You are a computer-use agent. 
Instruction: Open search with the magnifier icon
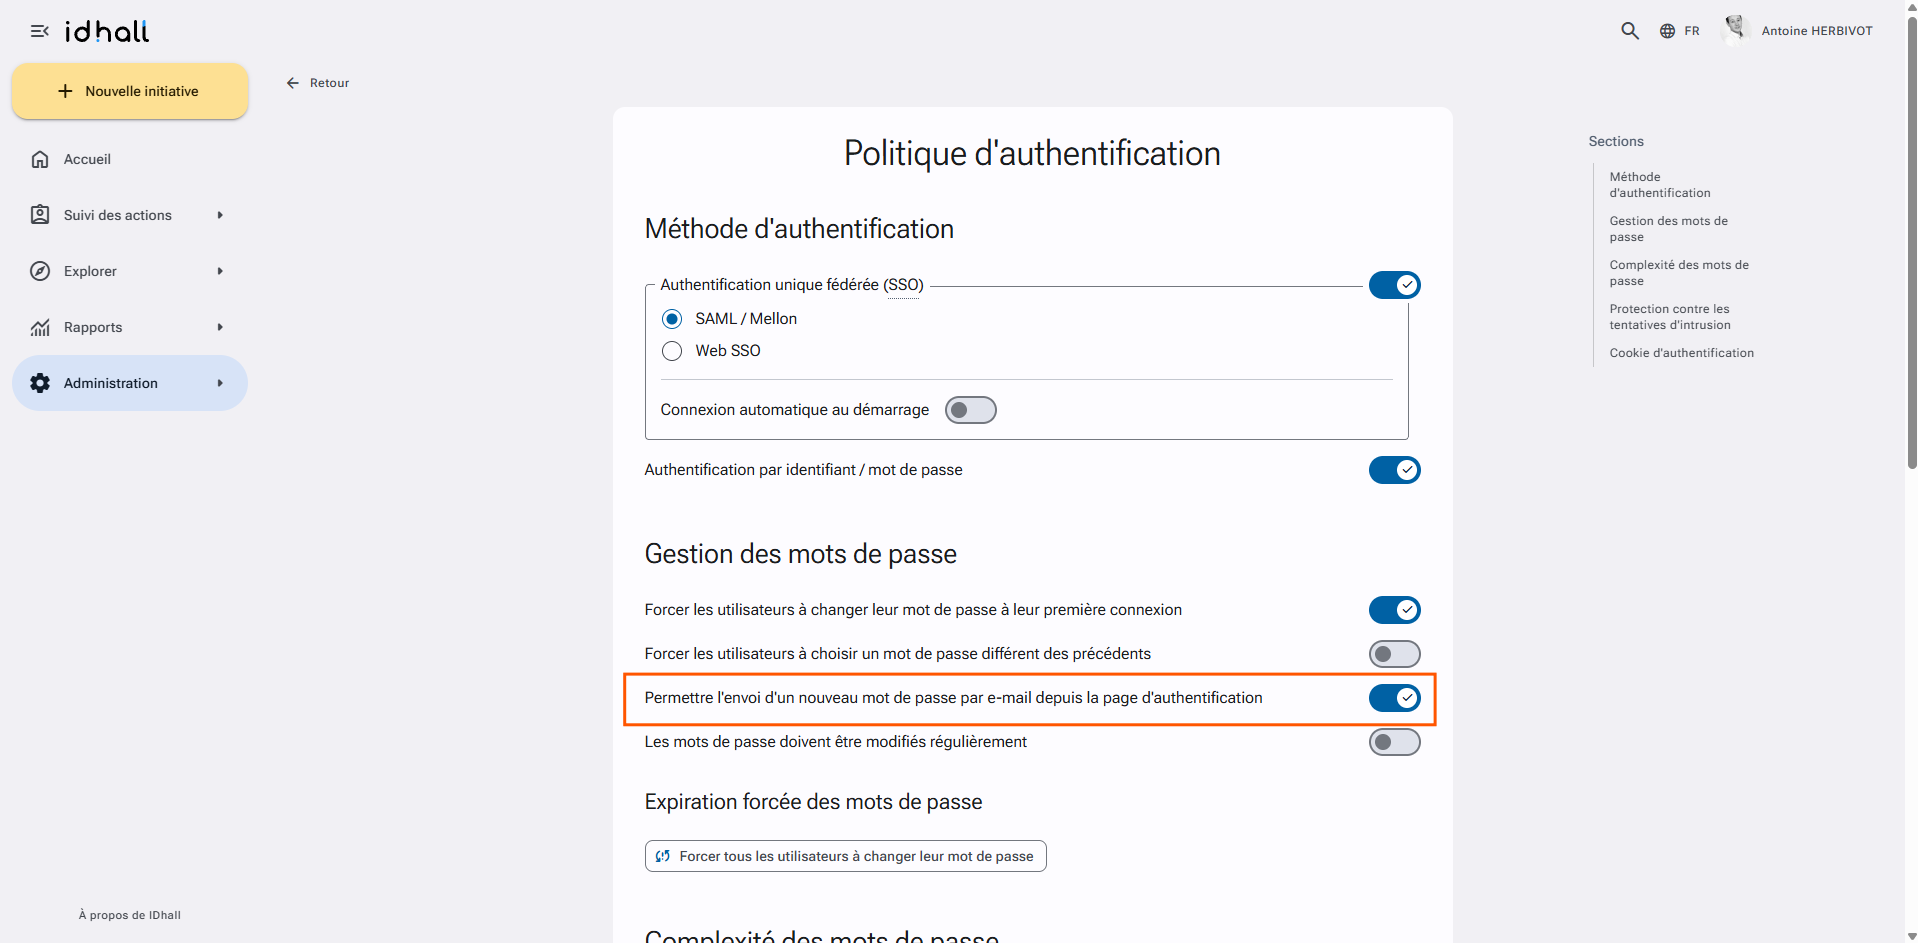pos(1630,31)
